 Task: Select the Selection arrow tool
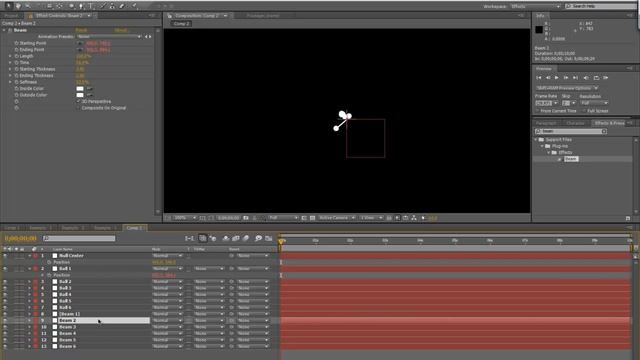pyautogui.click(x=9, y=6)
